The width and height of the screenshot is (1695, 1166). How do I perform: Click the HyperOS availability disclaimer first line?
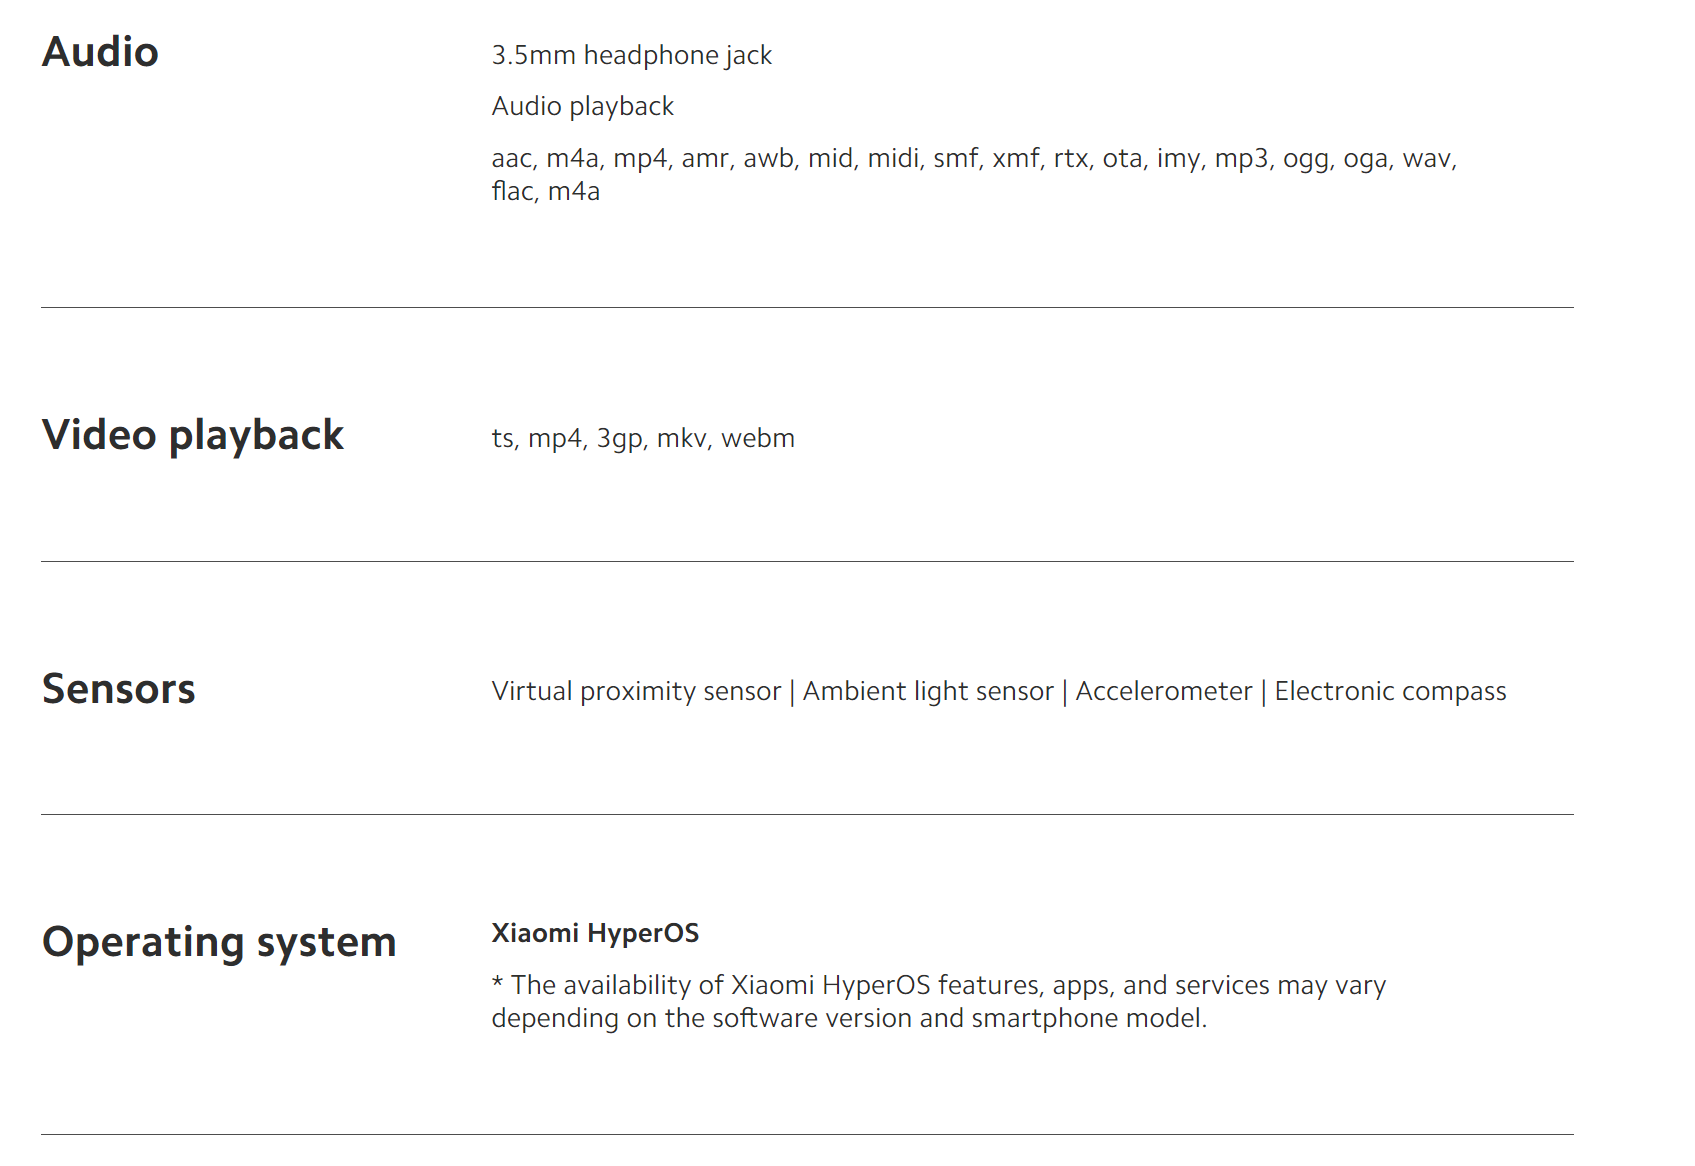(x=938, y=985)
